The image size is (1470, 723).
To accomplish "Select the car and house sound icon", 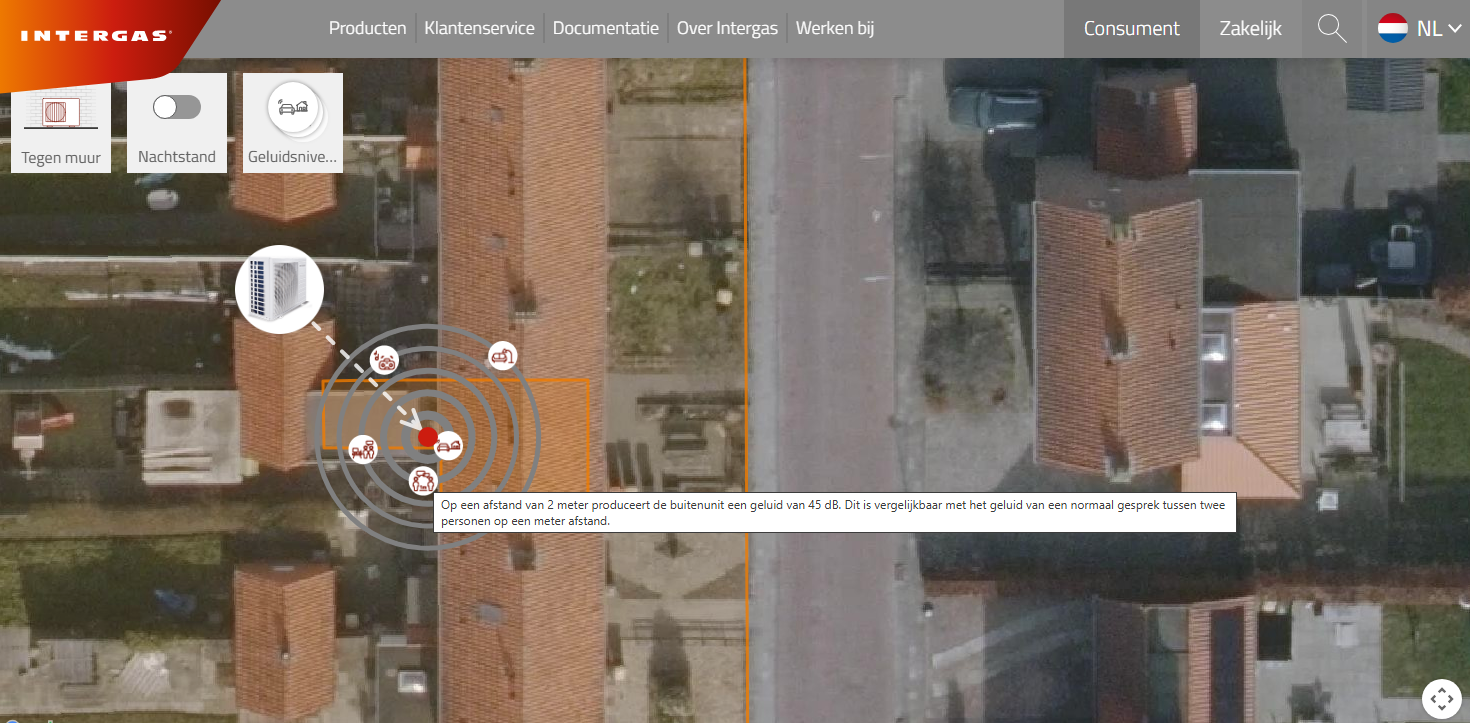I will click(449, 444).
